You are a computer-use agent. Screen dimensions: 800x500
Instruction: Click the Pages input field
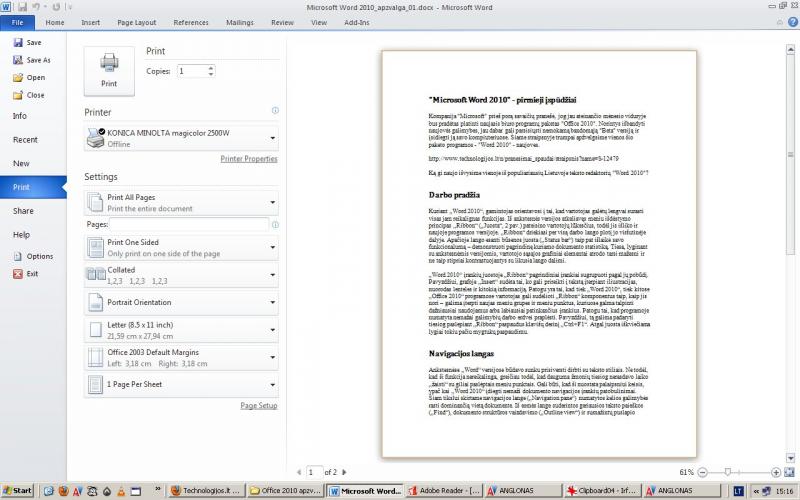189,224
